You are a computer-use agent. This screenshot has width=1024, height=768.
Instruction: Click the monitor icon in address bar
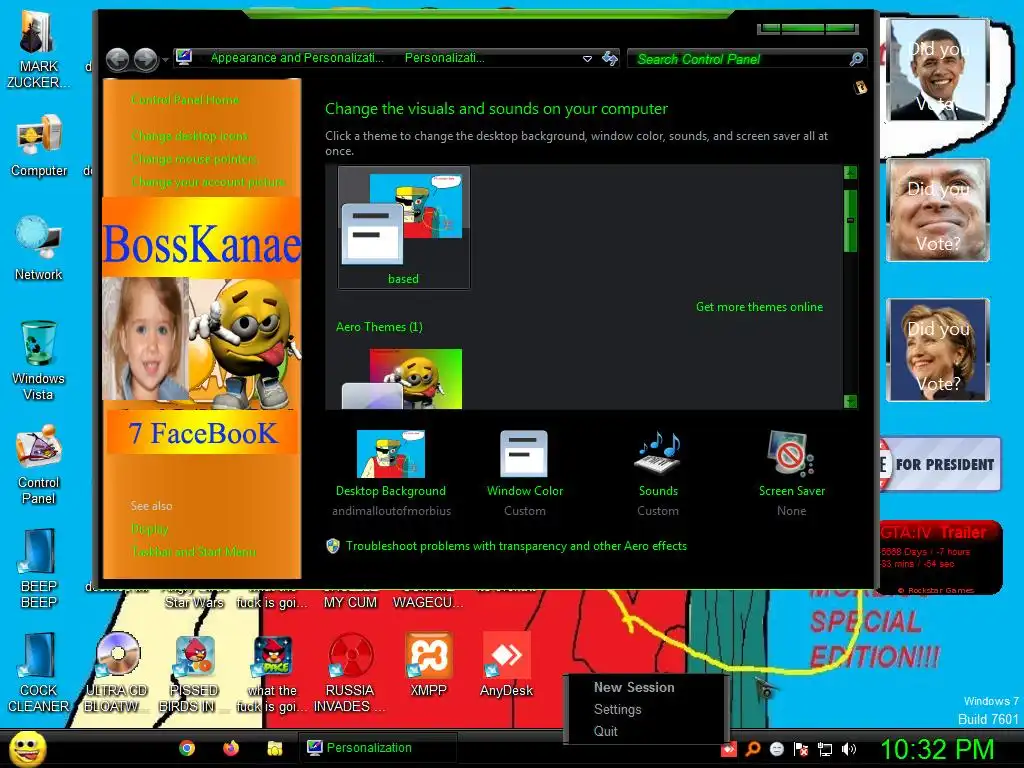[184, 57]
